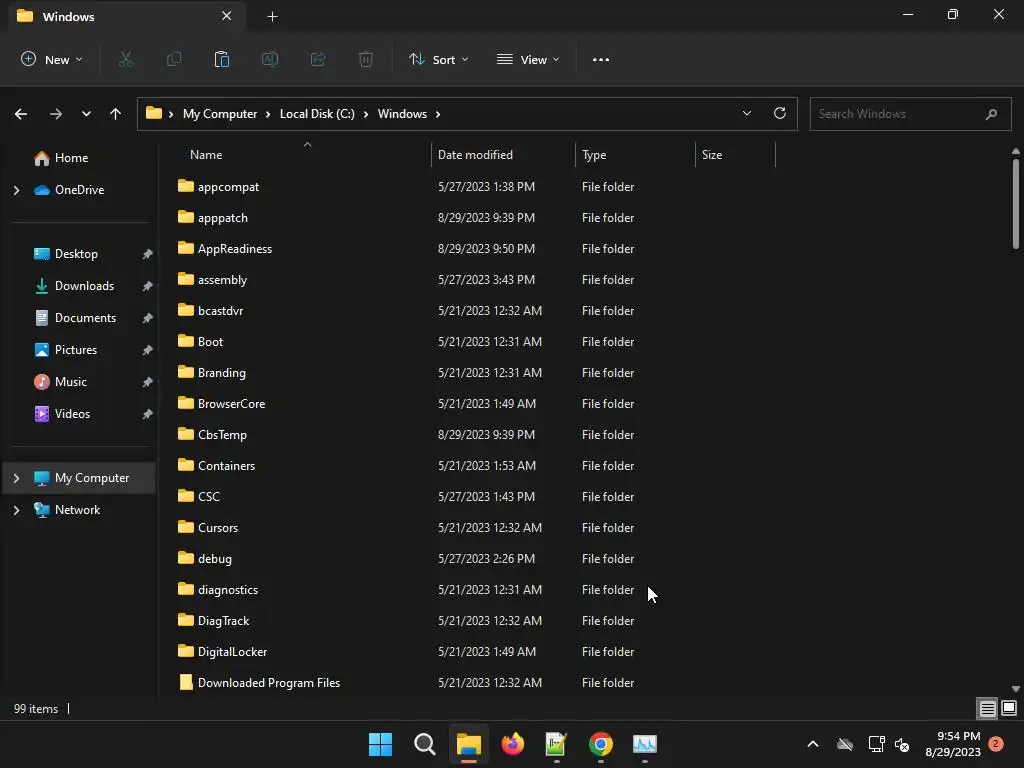This screenshot has width=1024, height=768.
Task: Click the Paste clipboard icon
Action: pyautogui.click(x=222, y=59)
